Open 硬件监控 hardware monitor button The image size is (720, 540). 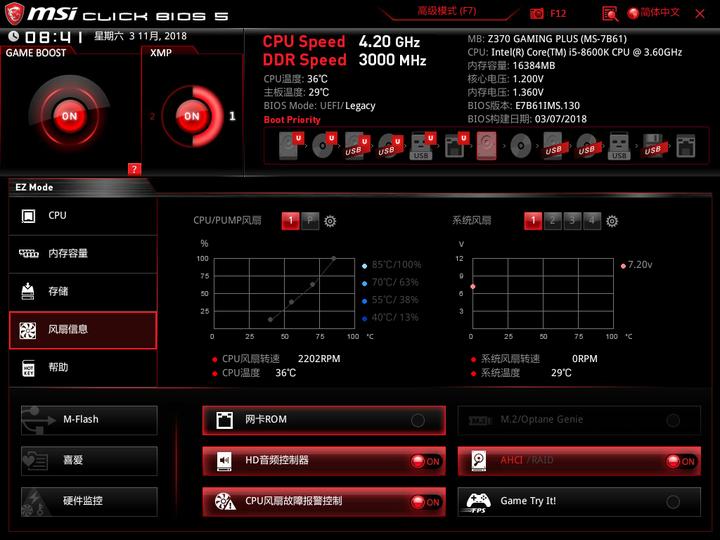coord(89,501)
